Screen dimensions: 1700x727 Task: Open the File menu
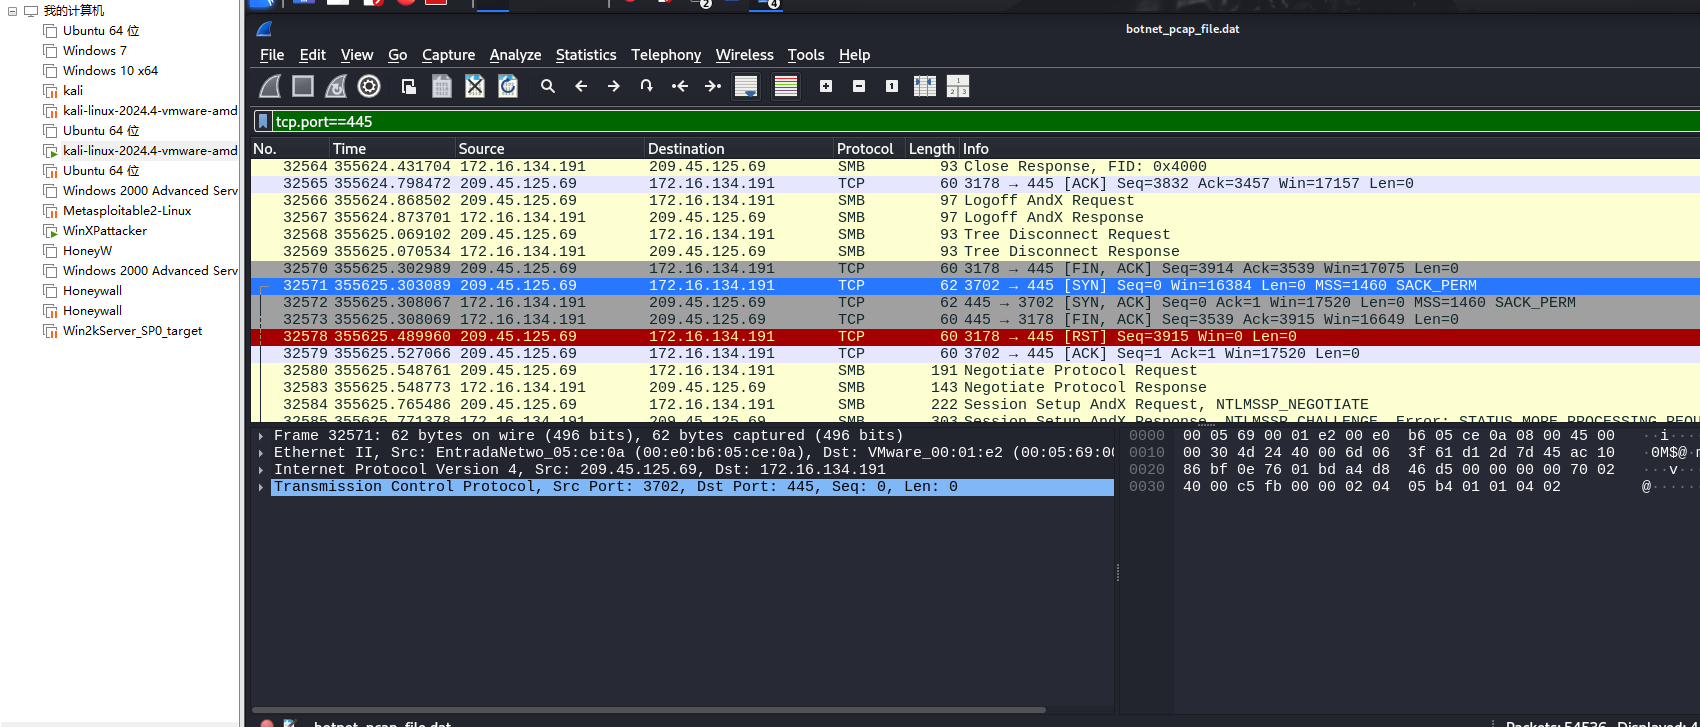tap(272, 55)
